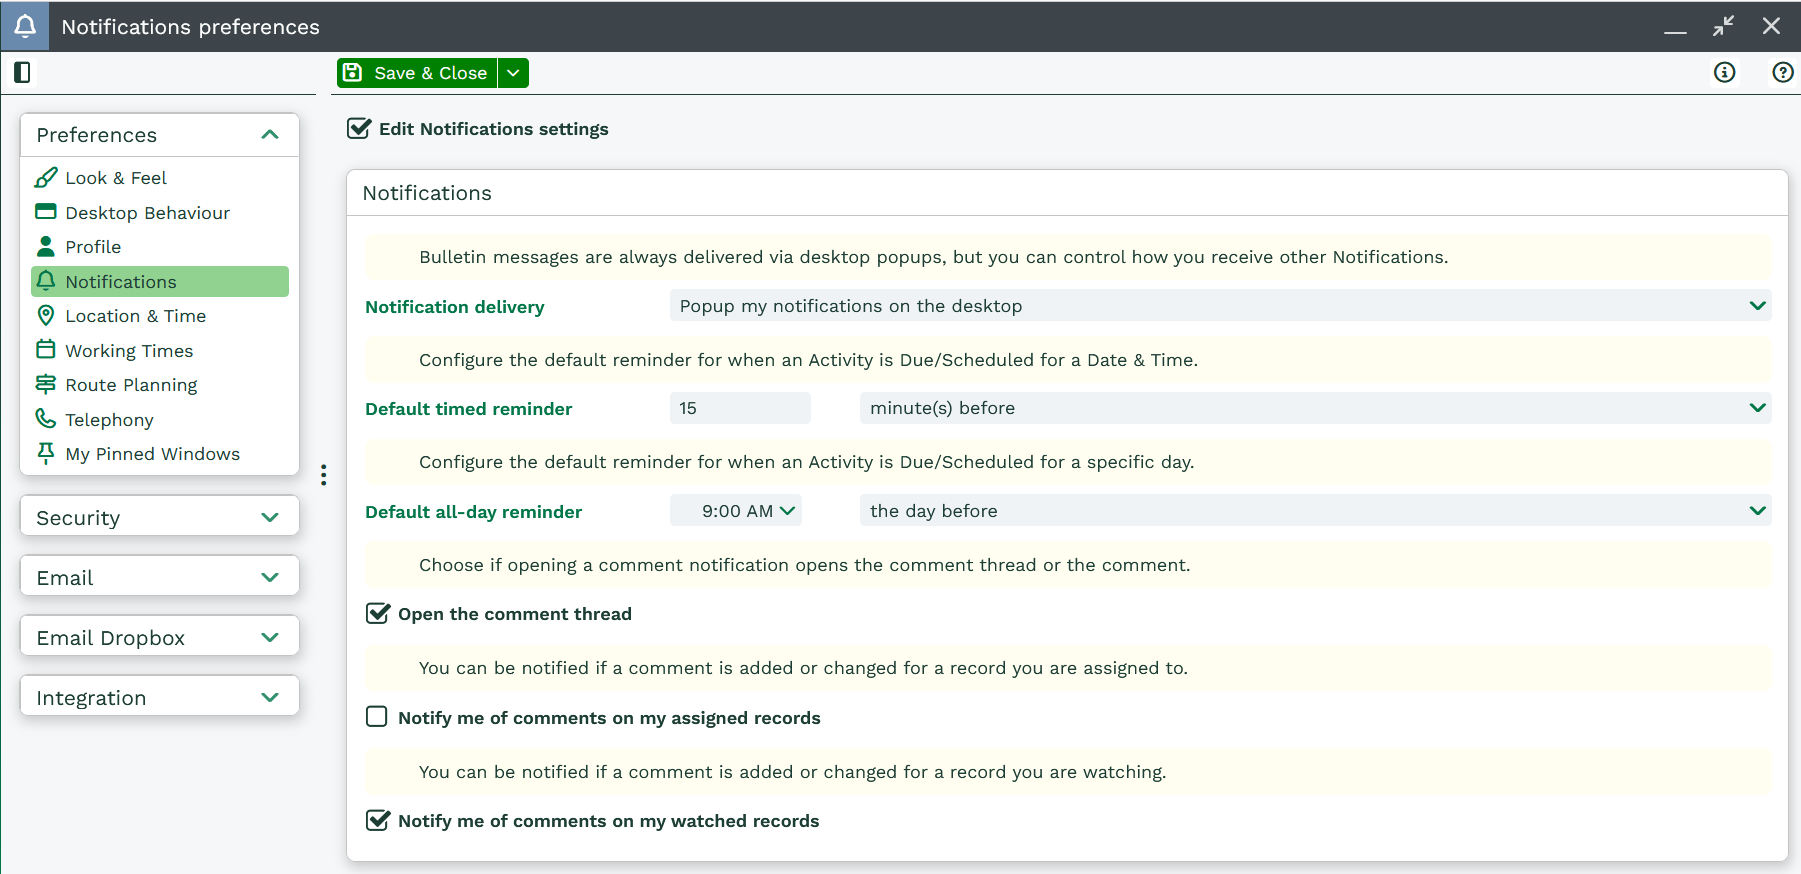Click the Default timed reminder minutes field

(x=740, y=408)
